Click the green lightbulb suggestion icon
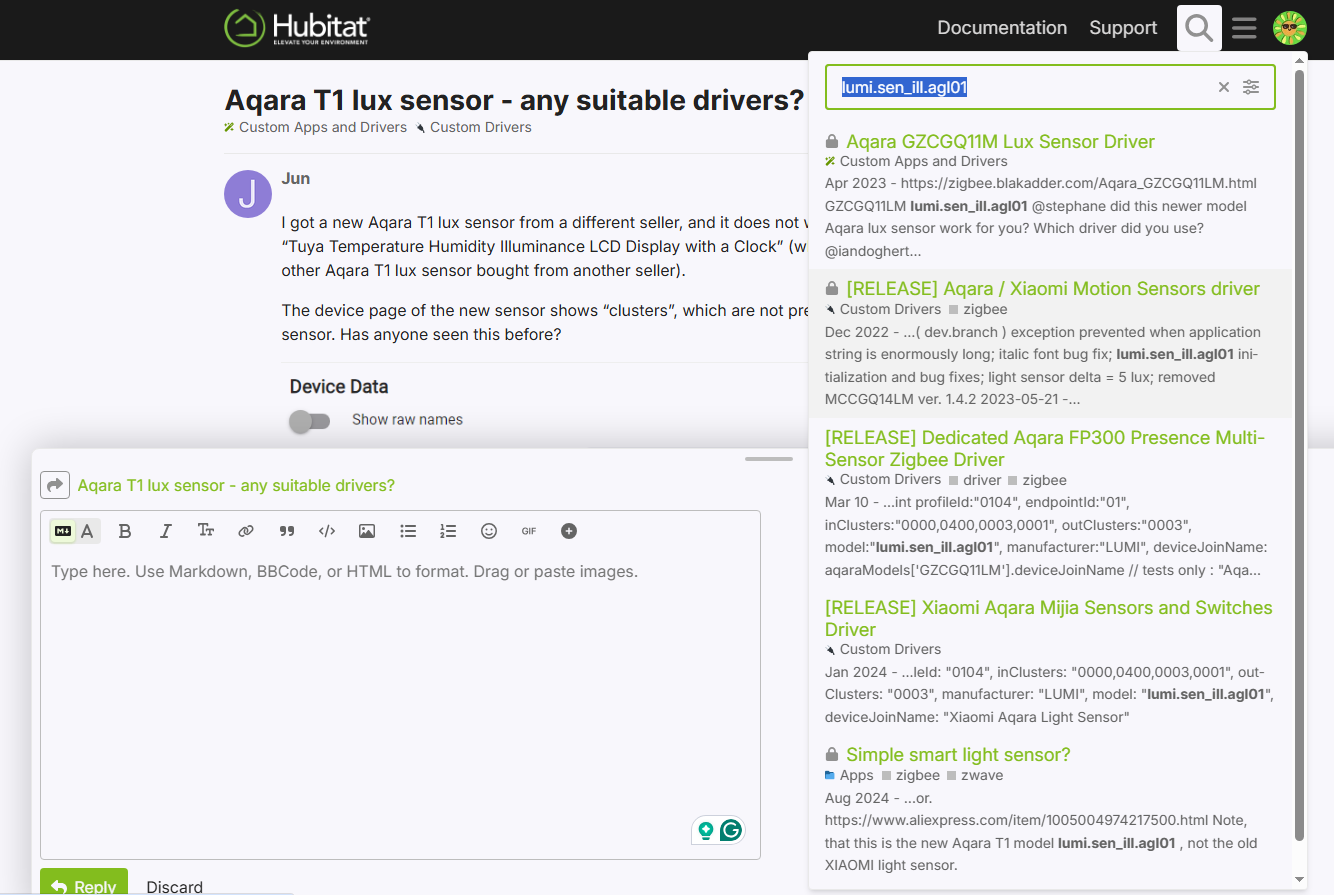 (706, 830)
